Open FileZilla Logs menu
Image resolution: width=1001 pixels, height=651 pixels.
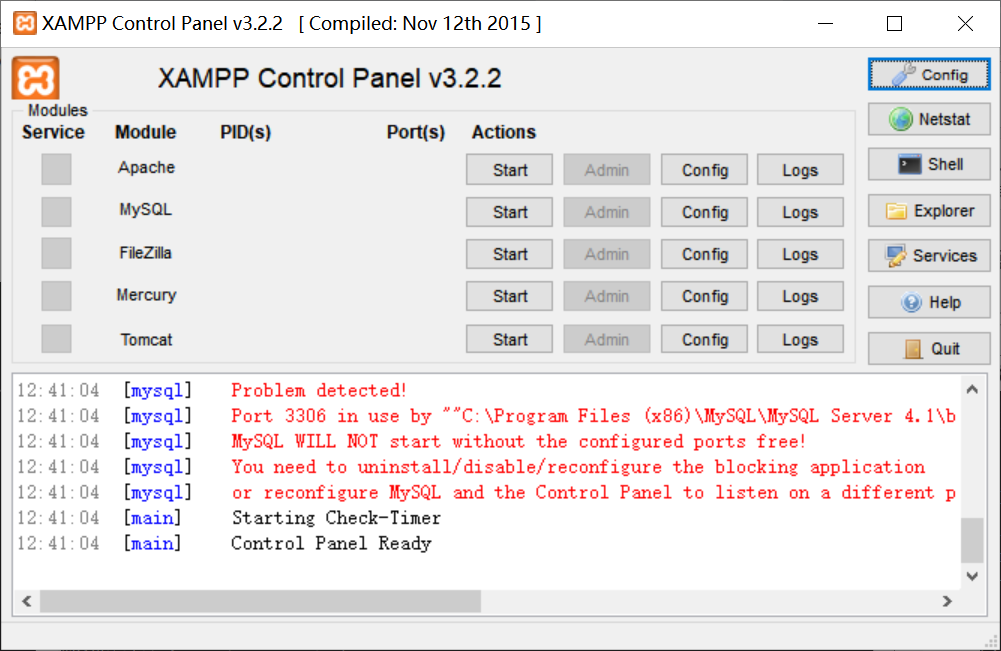tap(801, 254)
